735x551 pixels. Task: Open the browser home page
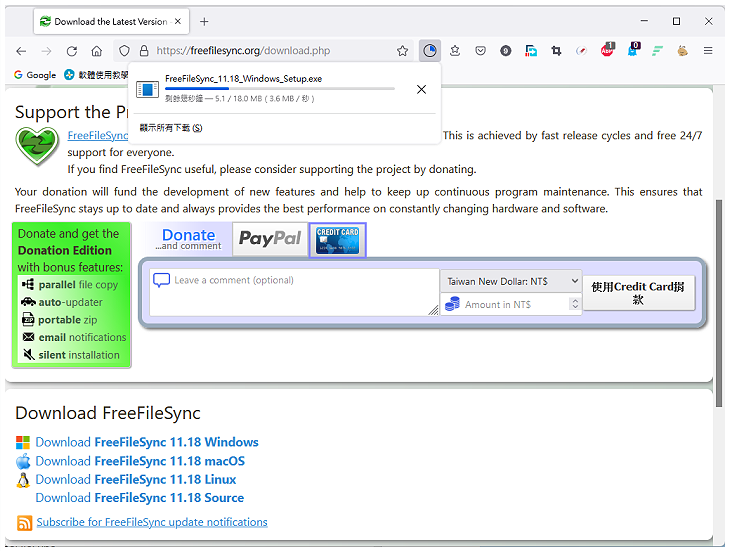[97, 51]
